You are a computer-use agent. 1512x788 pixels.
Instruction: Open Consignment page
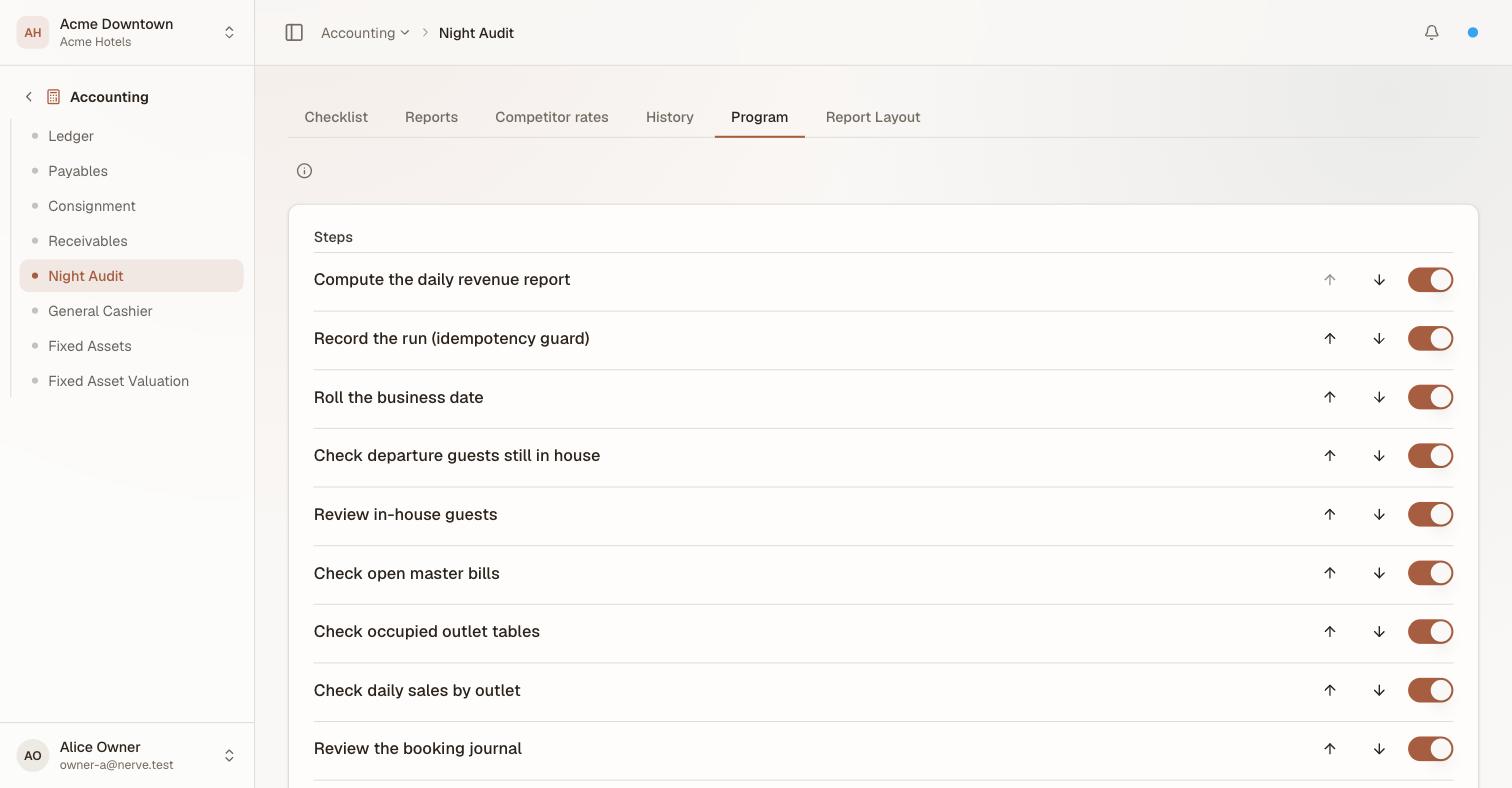pos(131,206)
